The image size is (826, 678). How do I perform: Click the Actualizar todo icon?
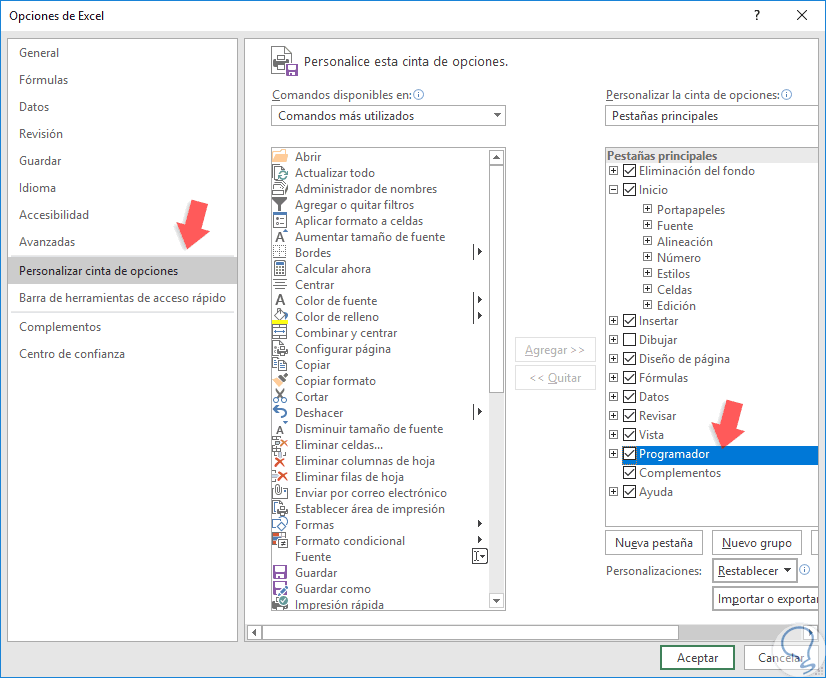click(x=280, y=173)
